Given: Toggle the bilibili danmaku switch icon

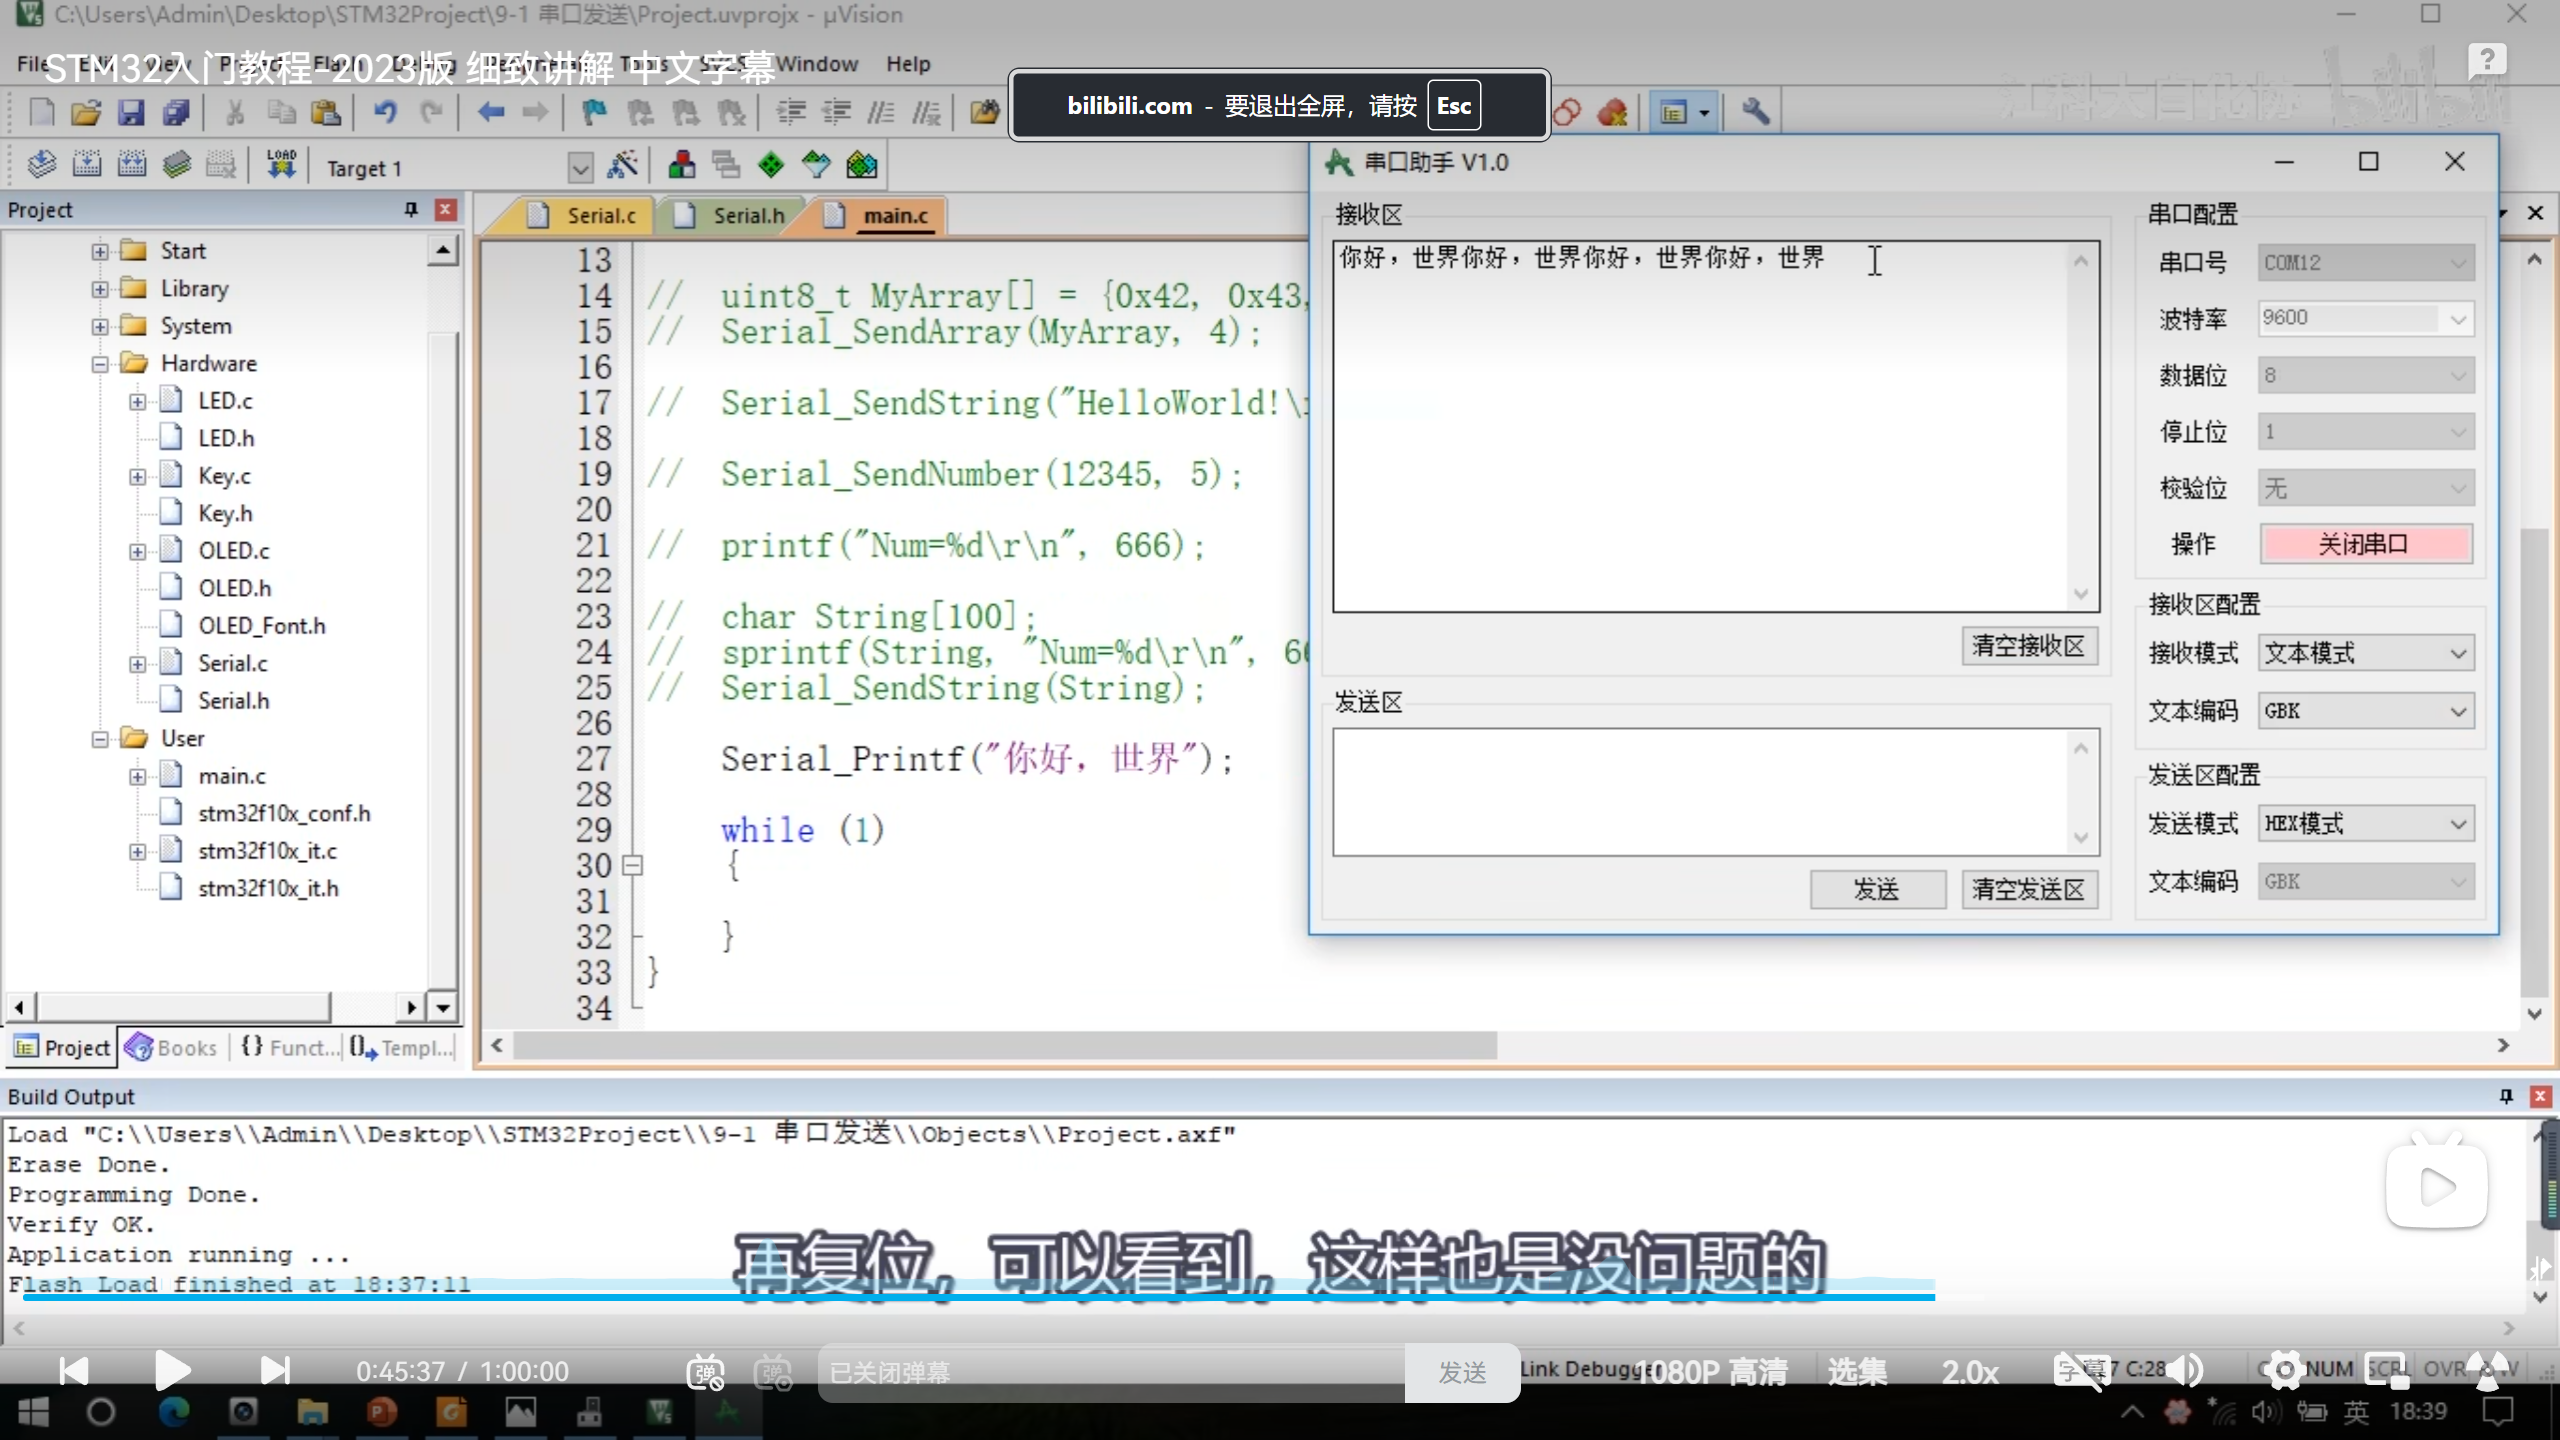Looking at the screenshot, I should click(705, 1372).
